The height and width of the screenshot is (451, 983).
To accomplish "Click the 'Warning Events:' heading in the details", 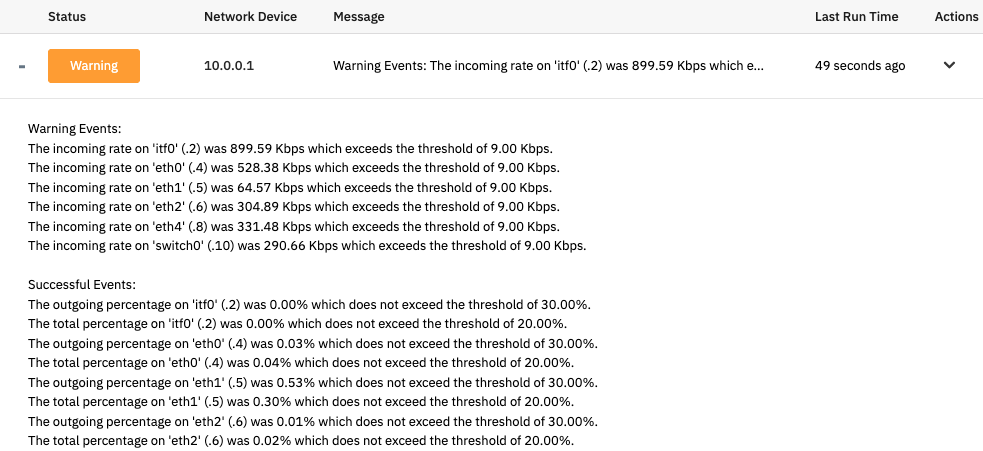I will coord(75,129).
